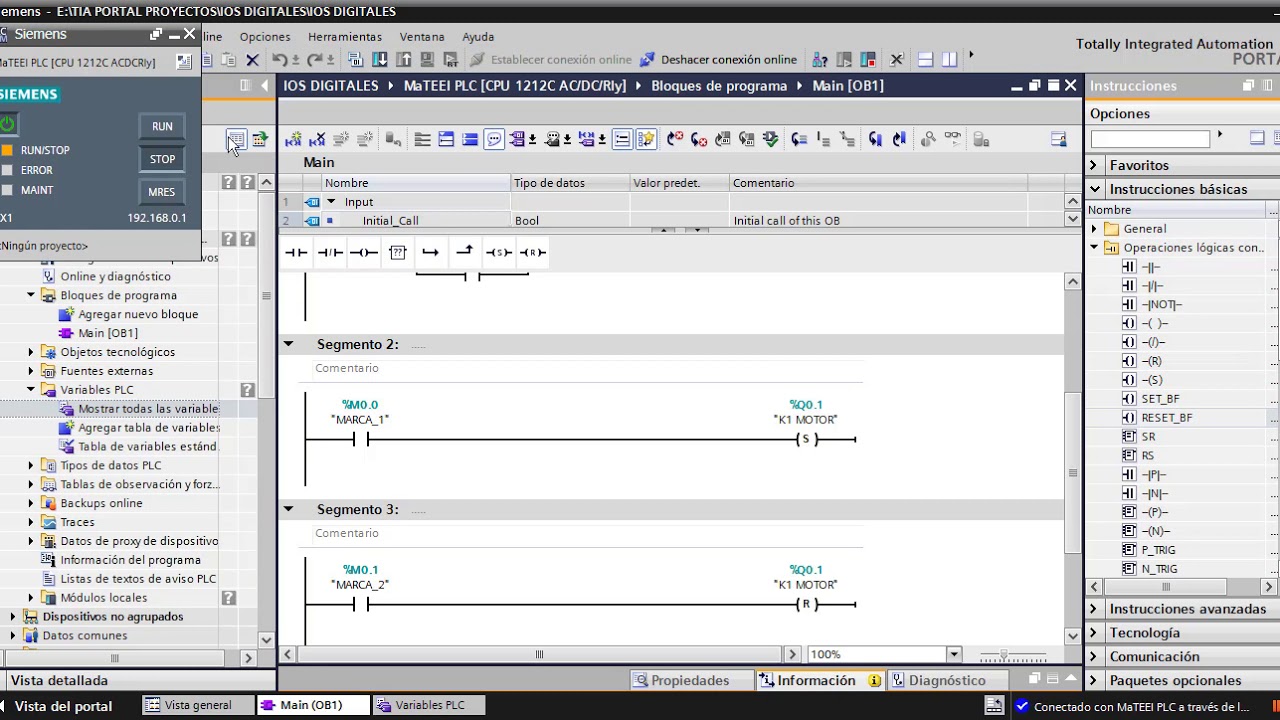1280x720 pixels.
Task: Click the disconnect online icon
Action: 647,60
